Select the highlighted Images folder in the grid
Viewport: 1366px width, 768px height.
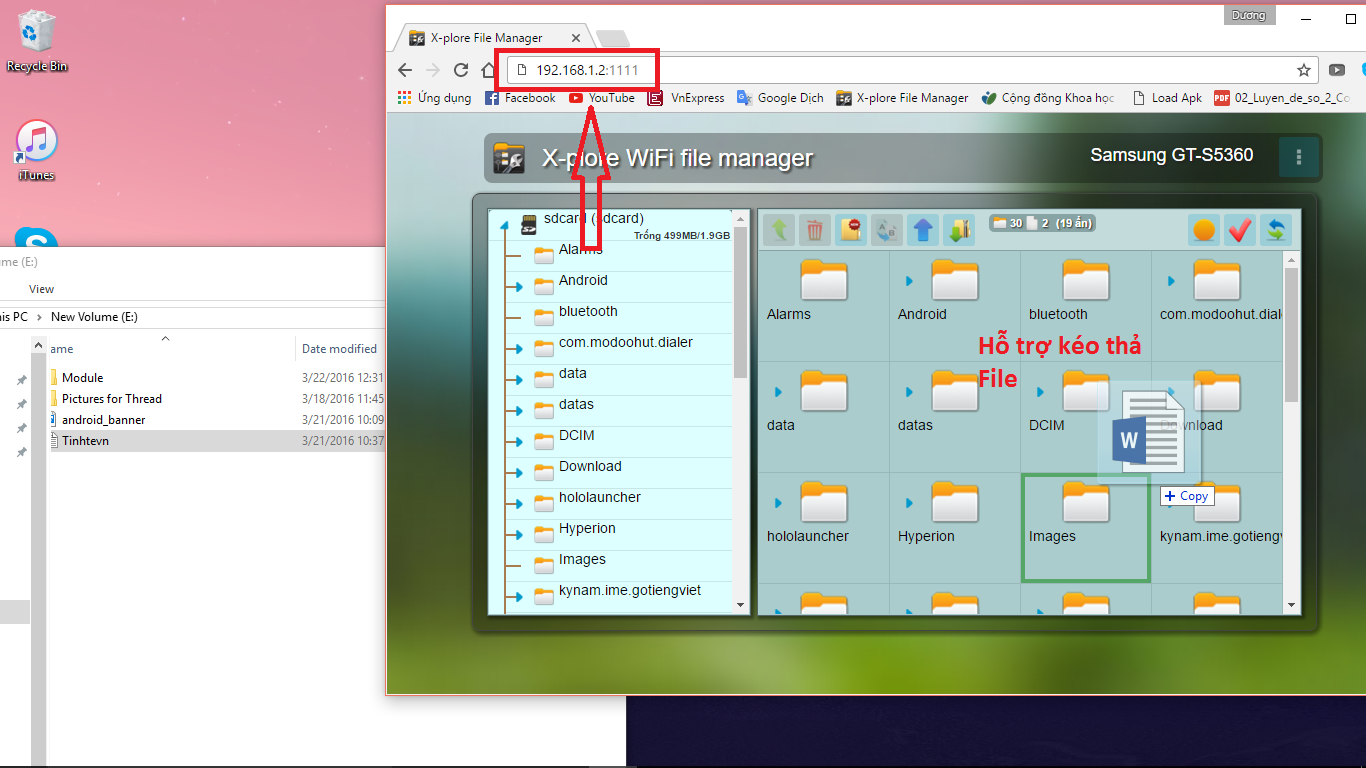click(1086, 527)
